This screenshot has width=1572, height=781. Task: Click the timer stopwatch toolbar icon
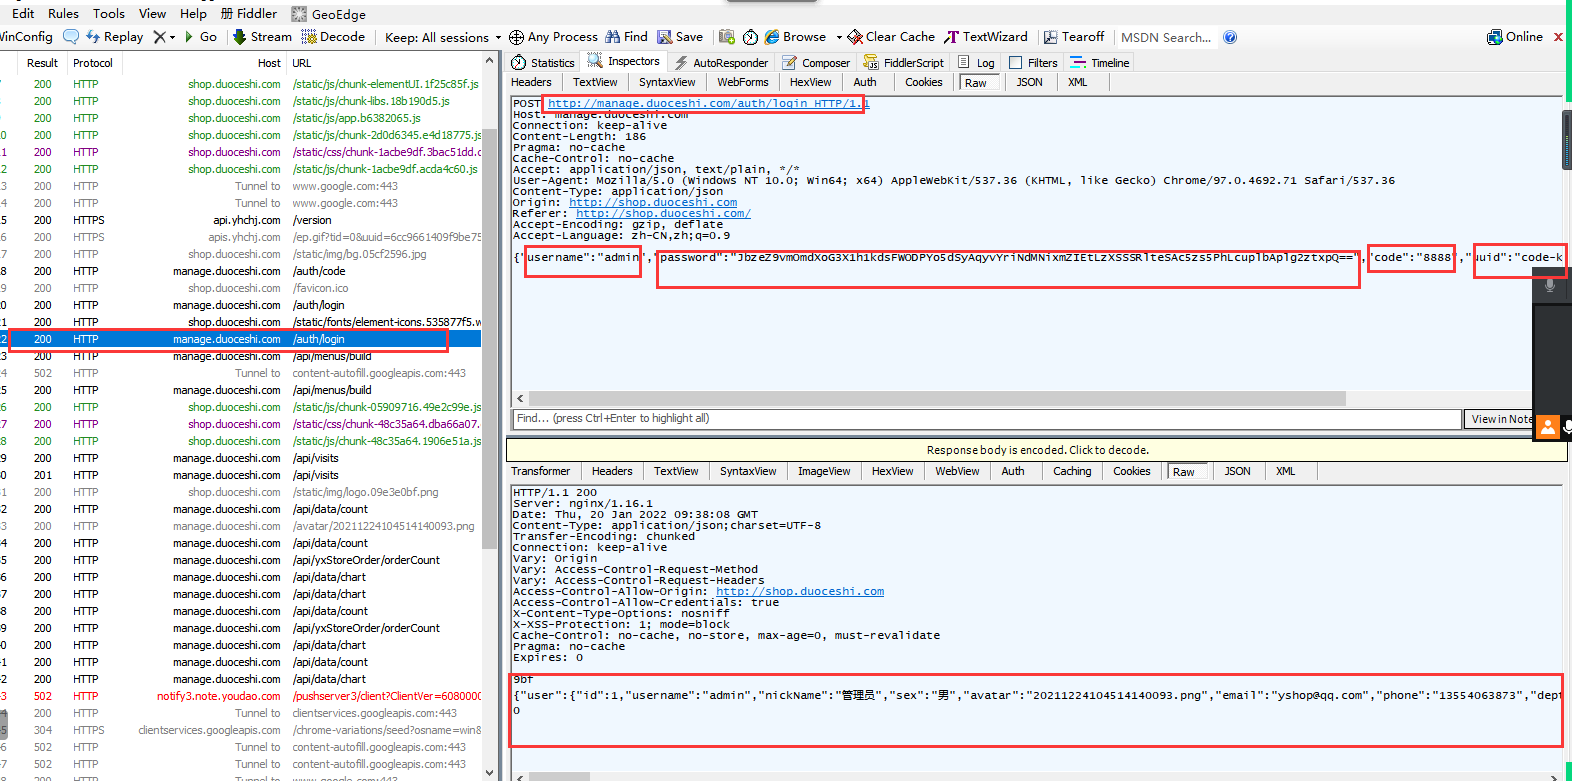click(750, 37)
